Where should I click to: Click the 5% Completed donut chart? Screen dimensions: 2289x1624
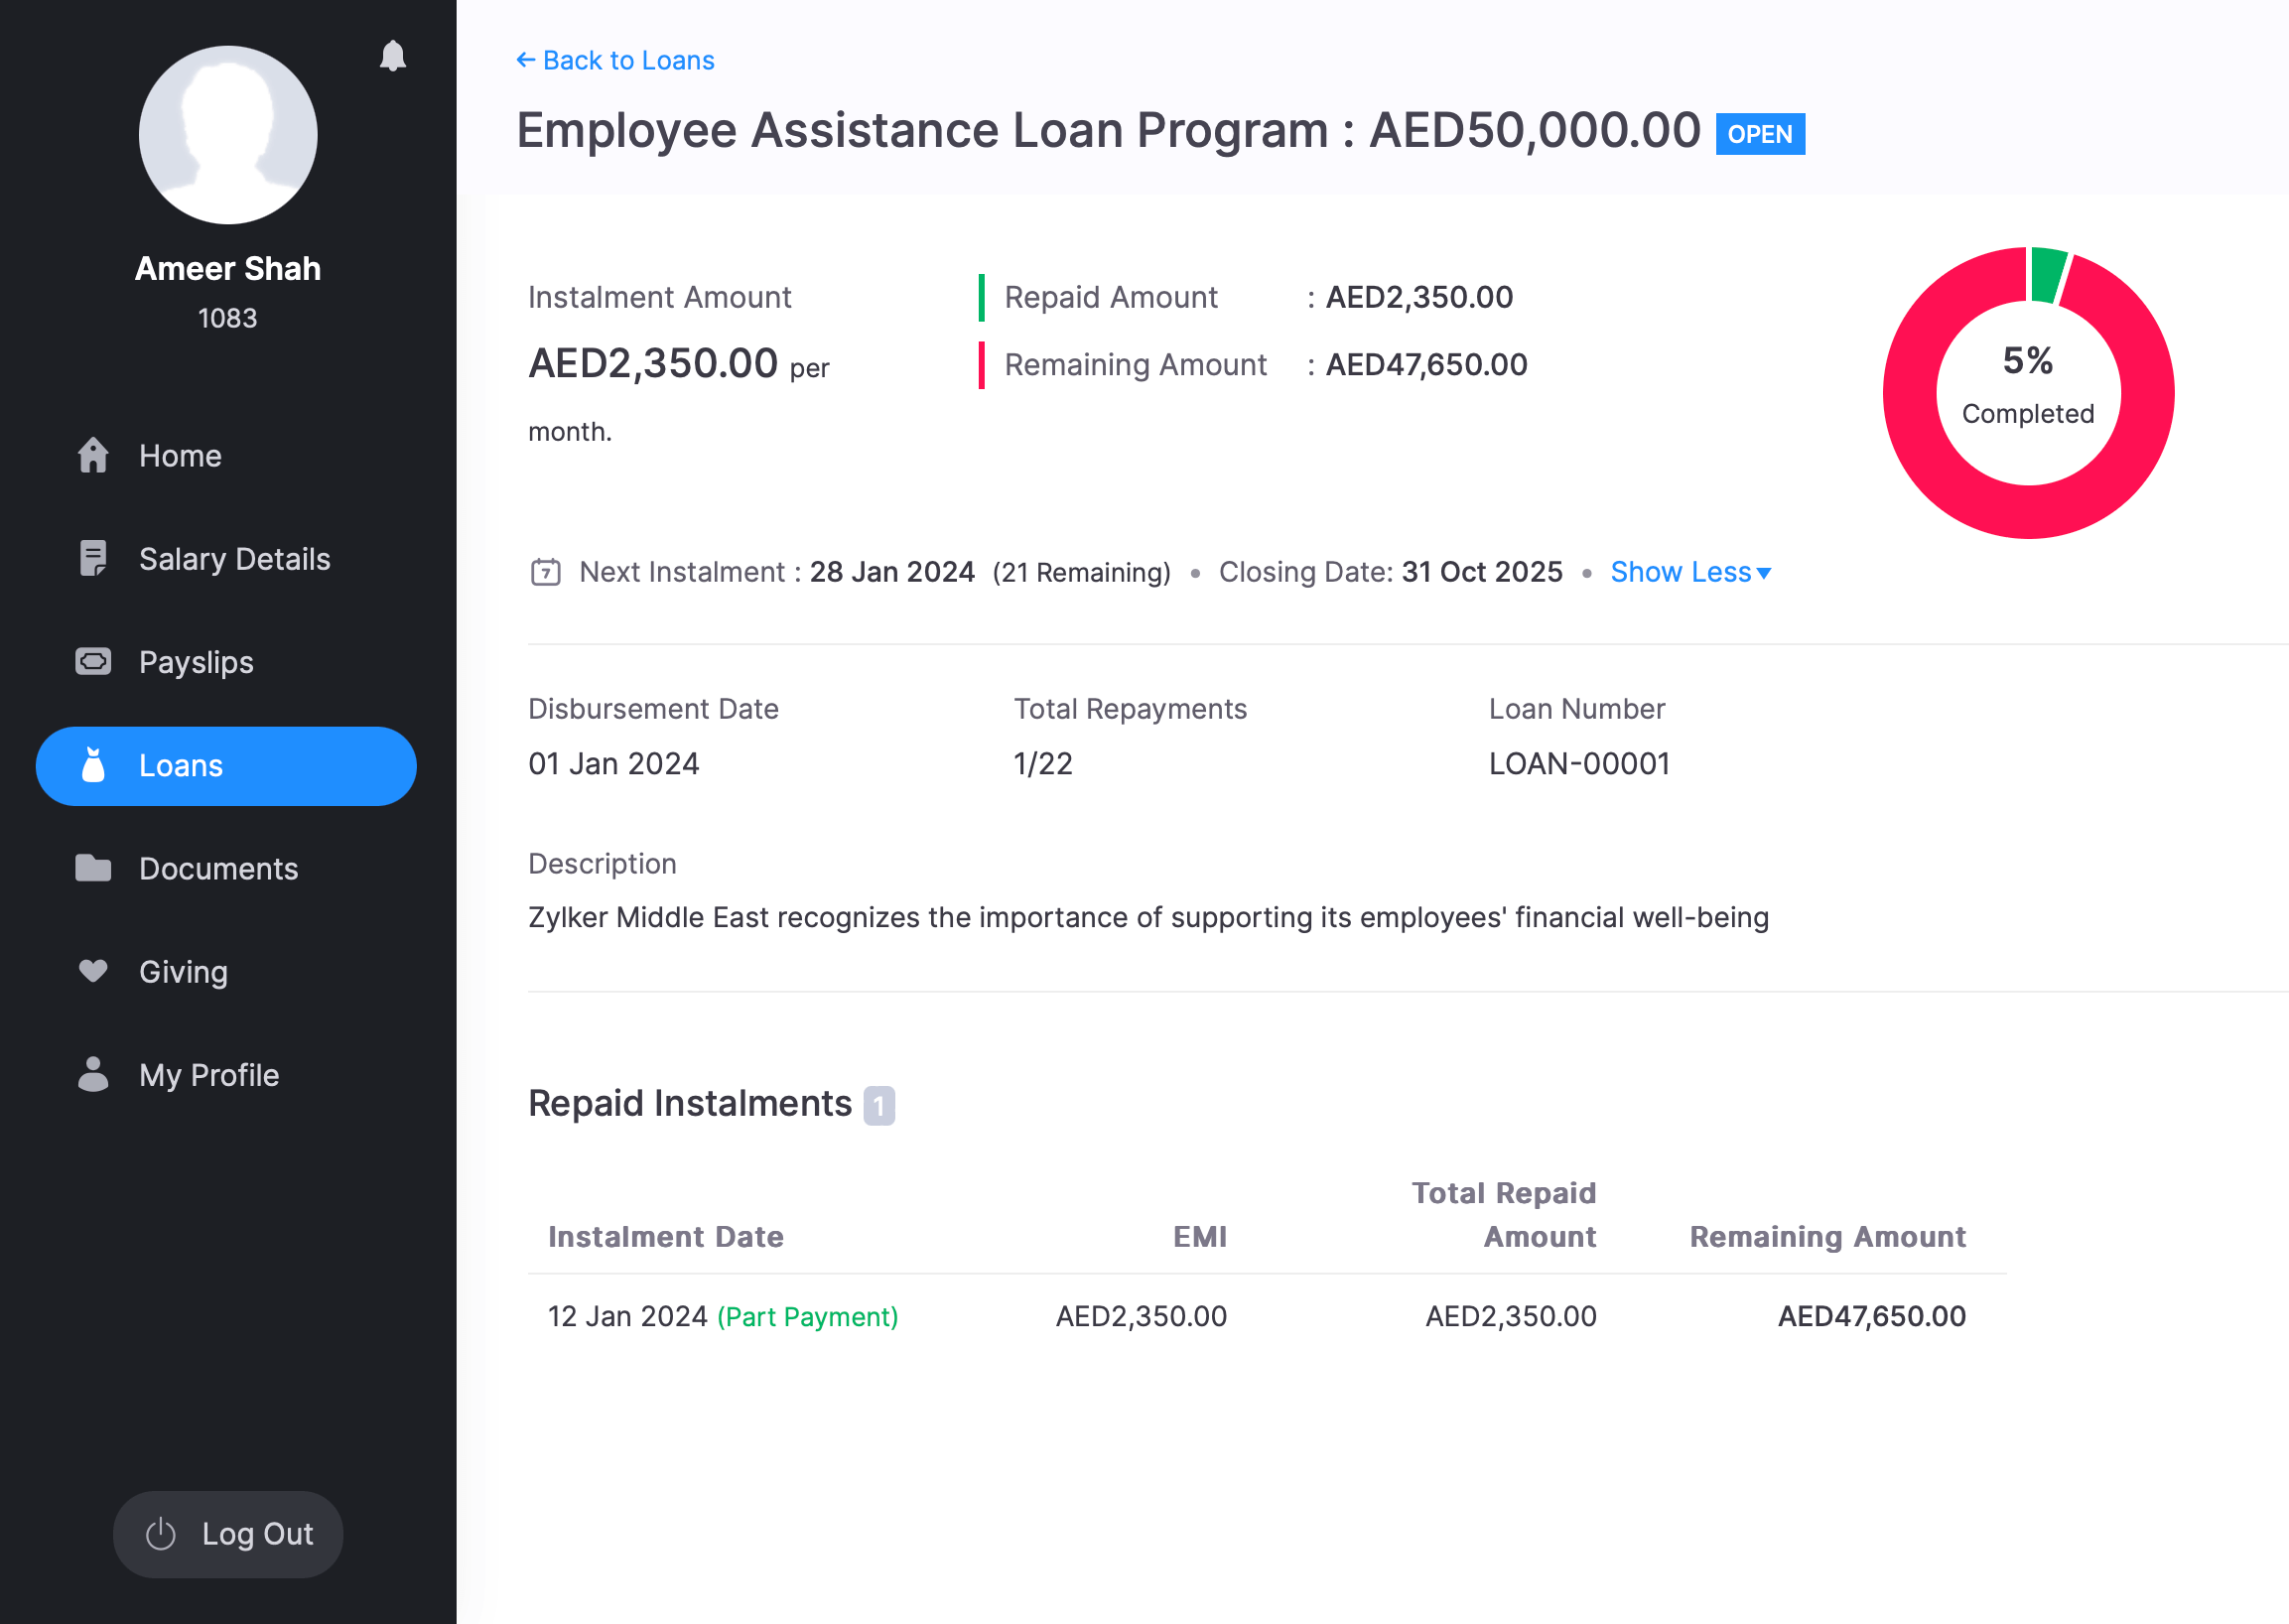coord(2028,392)
